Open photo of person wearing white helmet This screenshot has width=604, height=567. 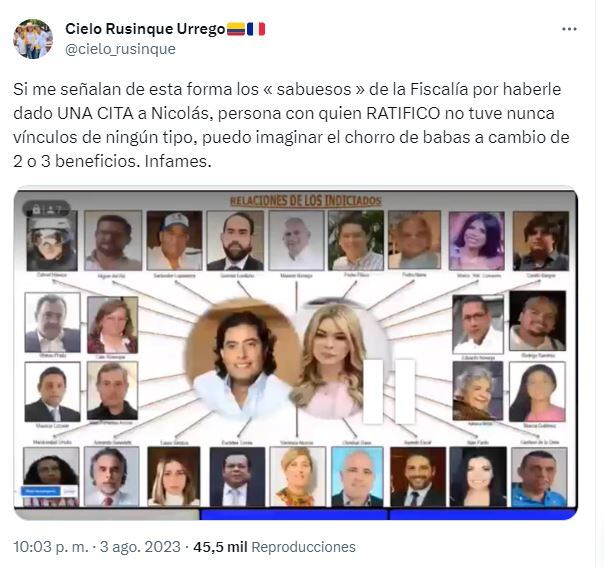click(52, 241)
